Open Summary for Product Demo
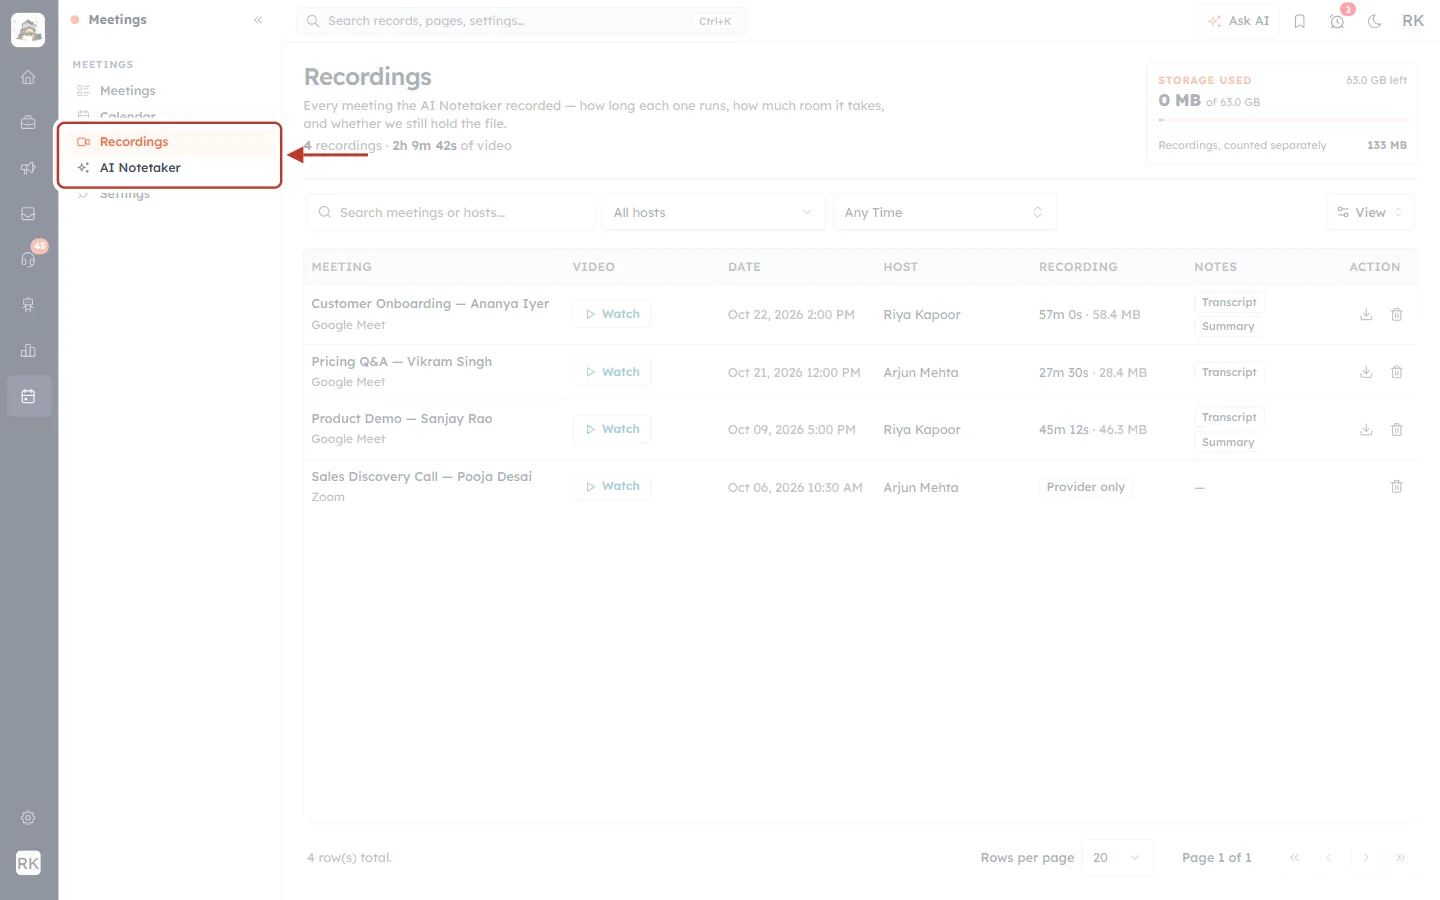The image size is (1440, 900). click(1228, 442)
